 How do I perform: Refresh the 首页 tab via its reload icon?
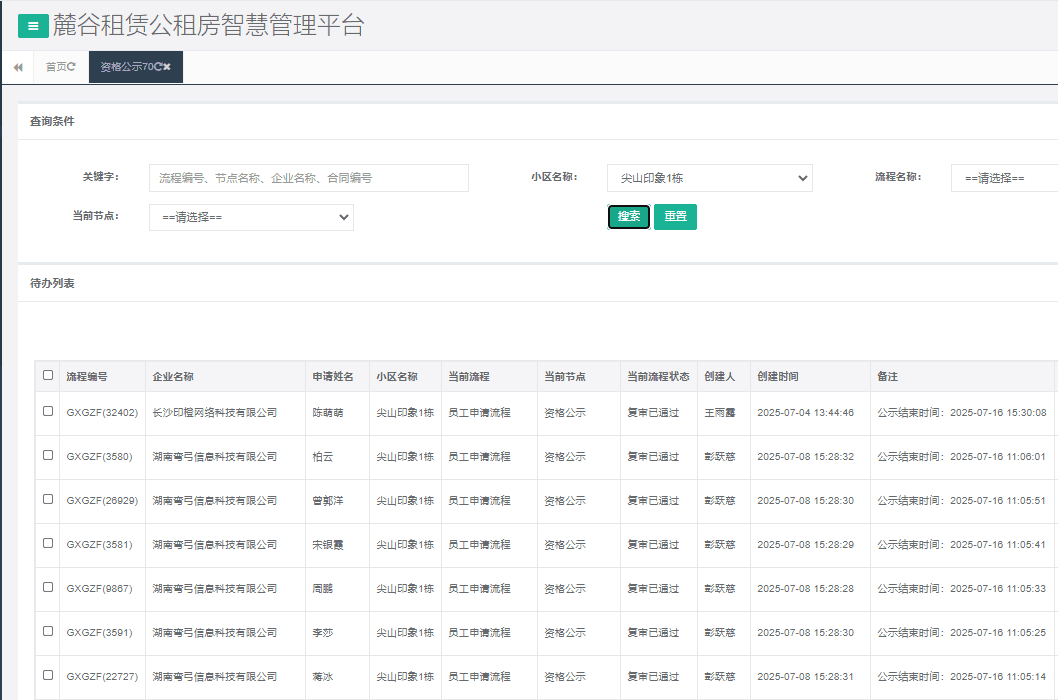[x=72, y=67]
